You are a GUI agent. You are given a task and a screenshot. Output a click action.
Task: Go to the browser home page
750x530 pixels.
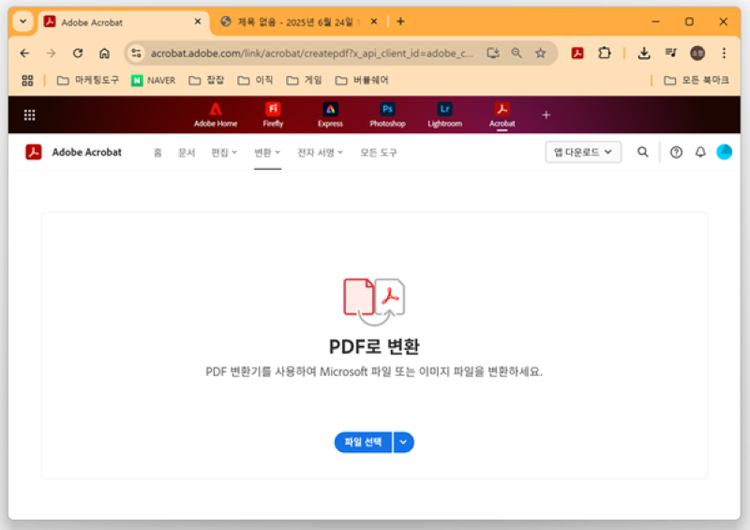point(104,53)
